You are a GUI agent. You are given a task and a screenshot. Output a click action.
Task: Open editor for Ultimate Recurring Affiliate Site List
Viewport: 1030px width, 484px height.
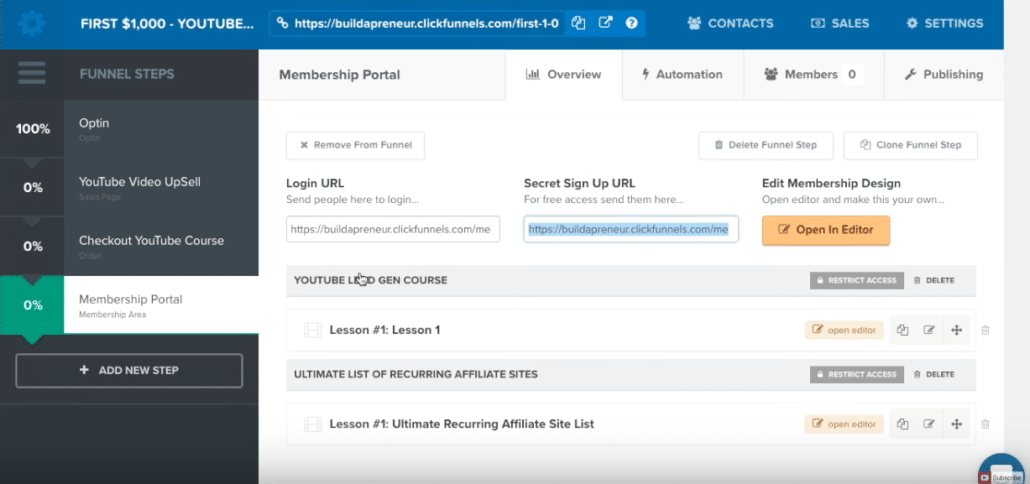click(x=844, y=424)
